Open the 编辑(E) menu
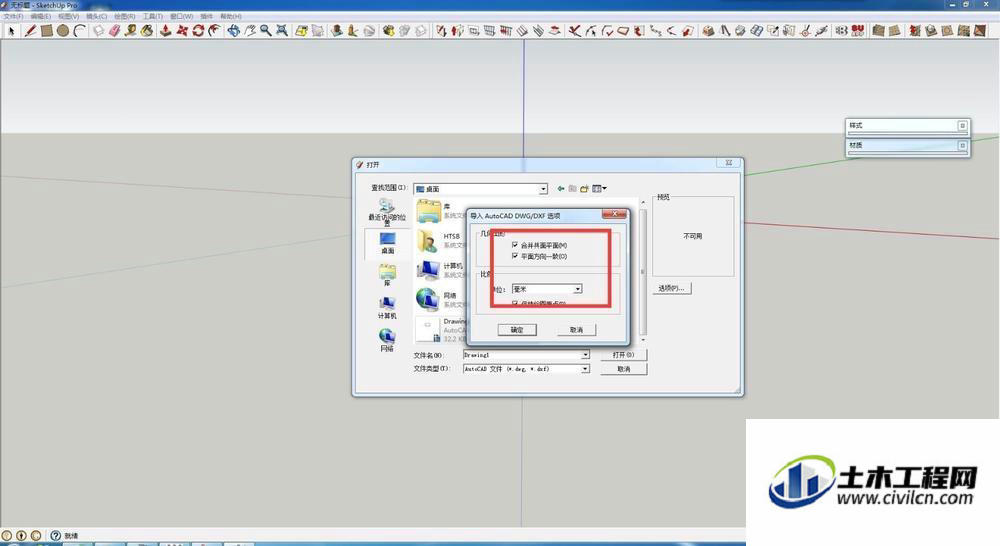This screenshot has height=546, width=1000. pyautogui.click(x=41, y=16)
